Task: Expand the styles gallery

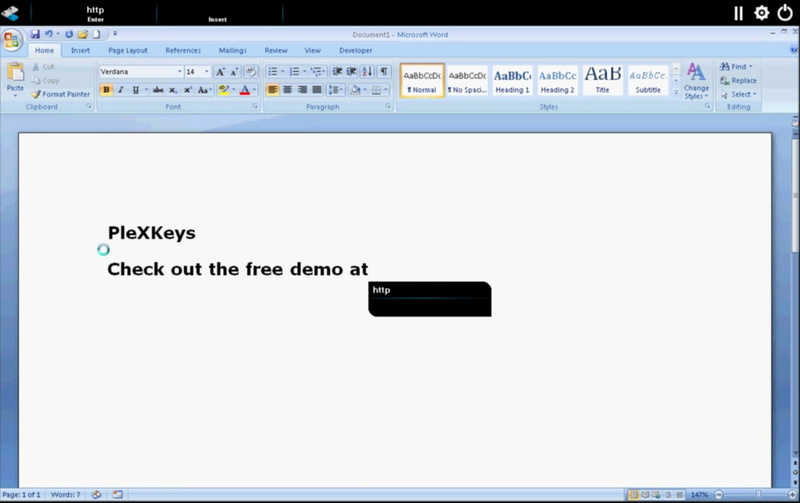Action: coord(676,93)
